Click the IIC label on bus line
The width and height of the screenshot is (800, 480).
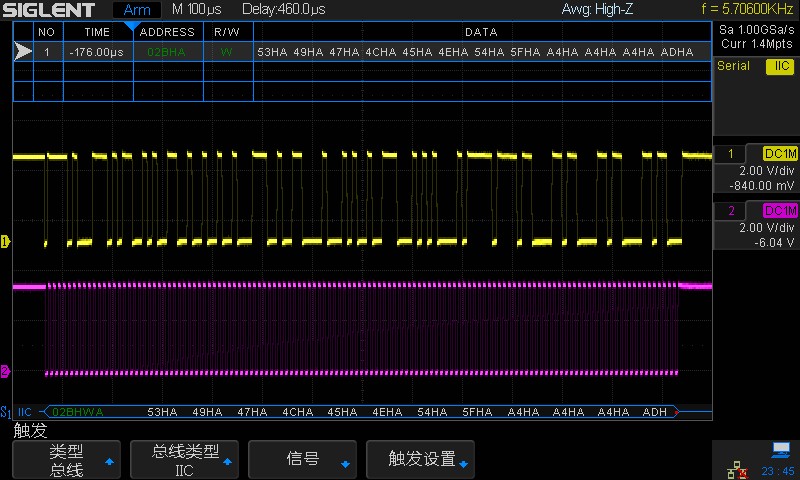point(24,412)
